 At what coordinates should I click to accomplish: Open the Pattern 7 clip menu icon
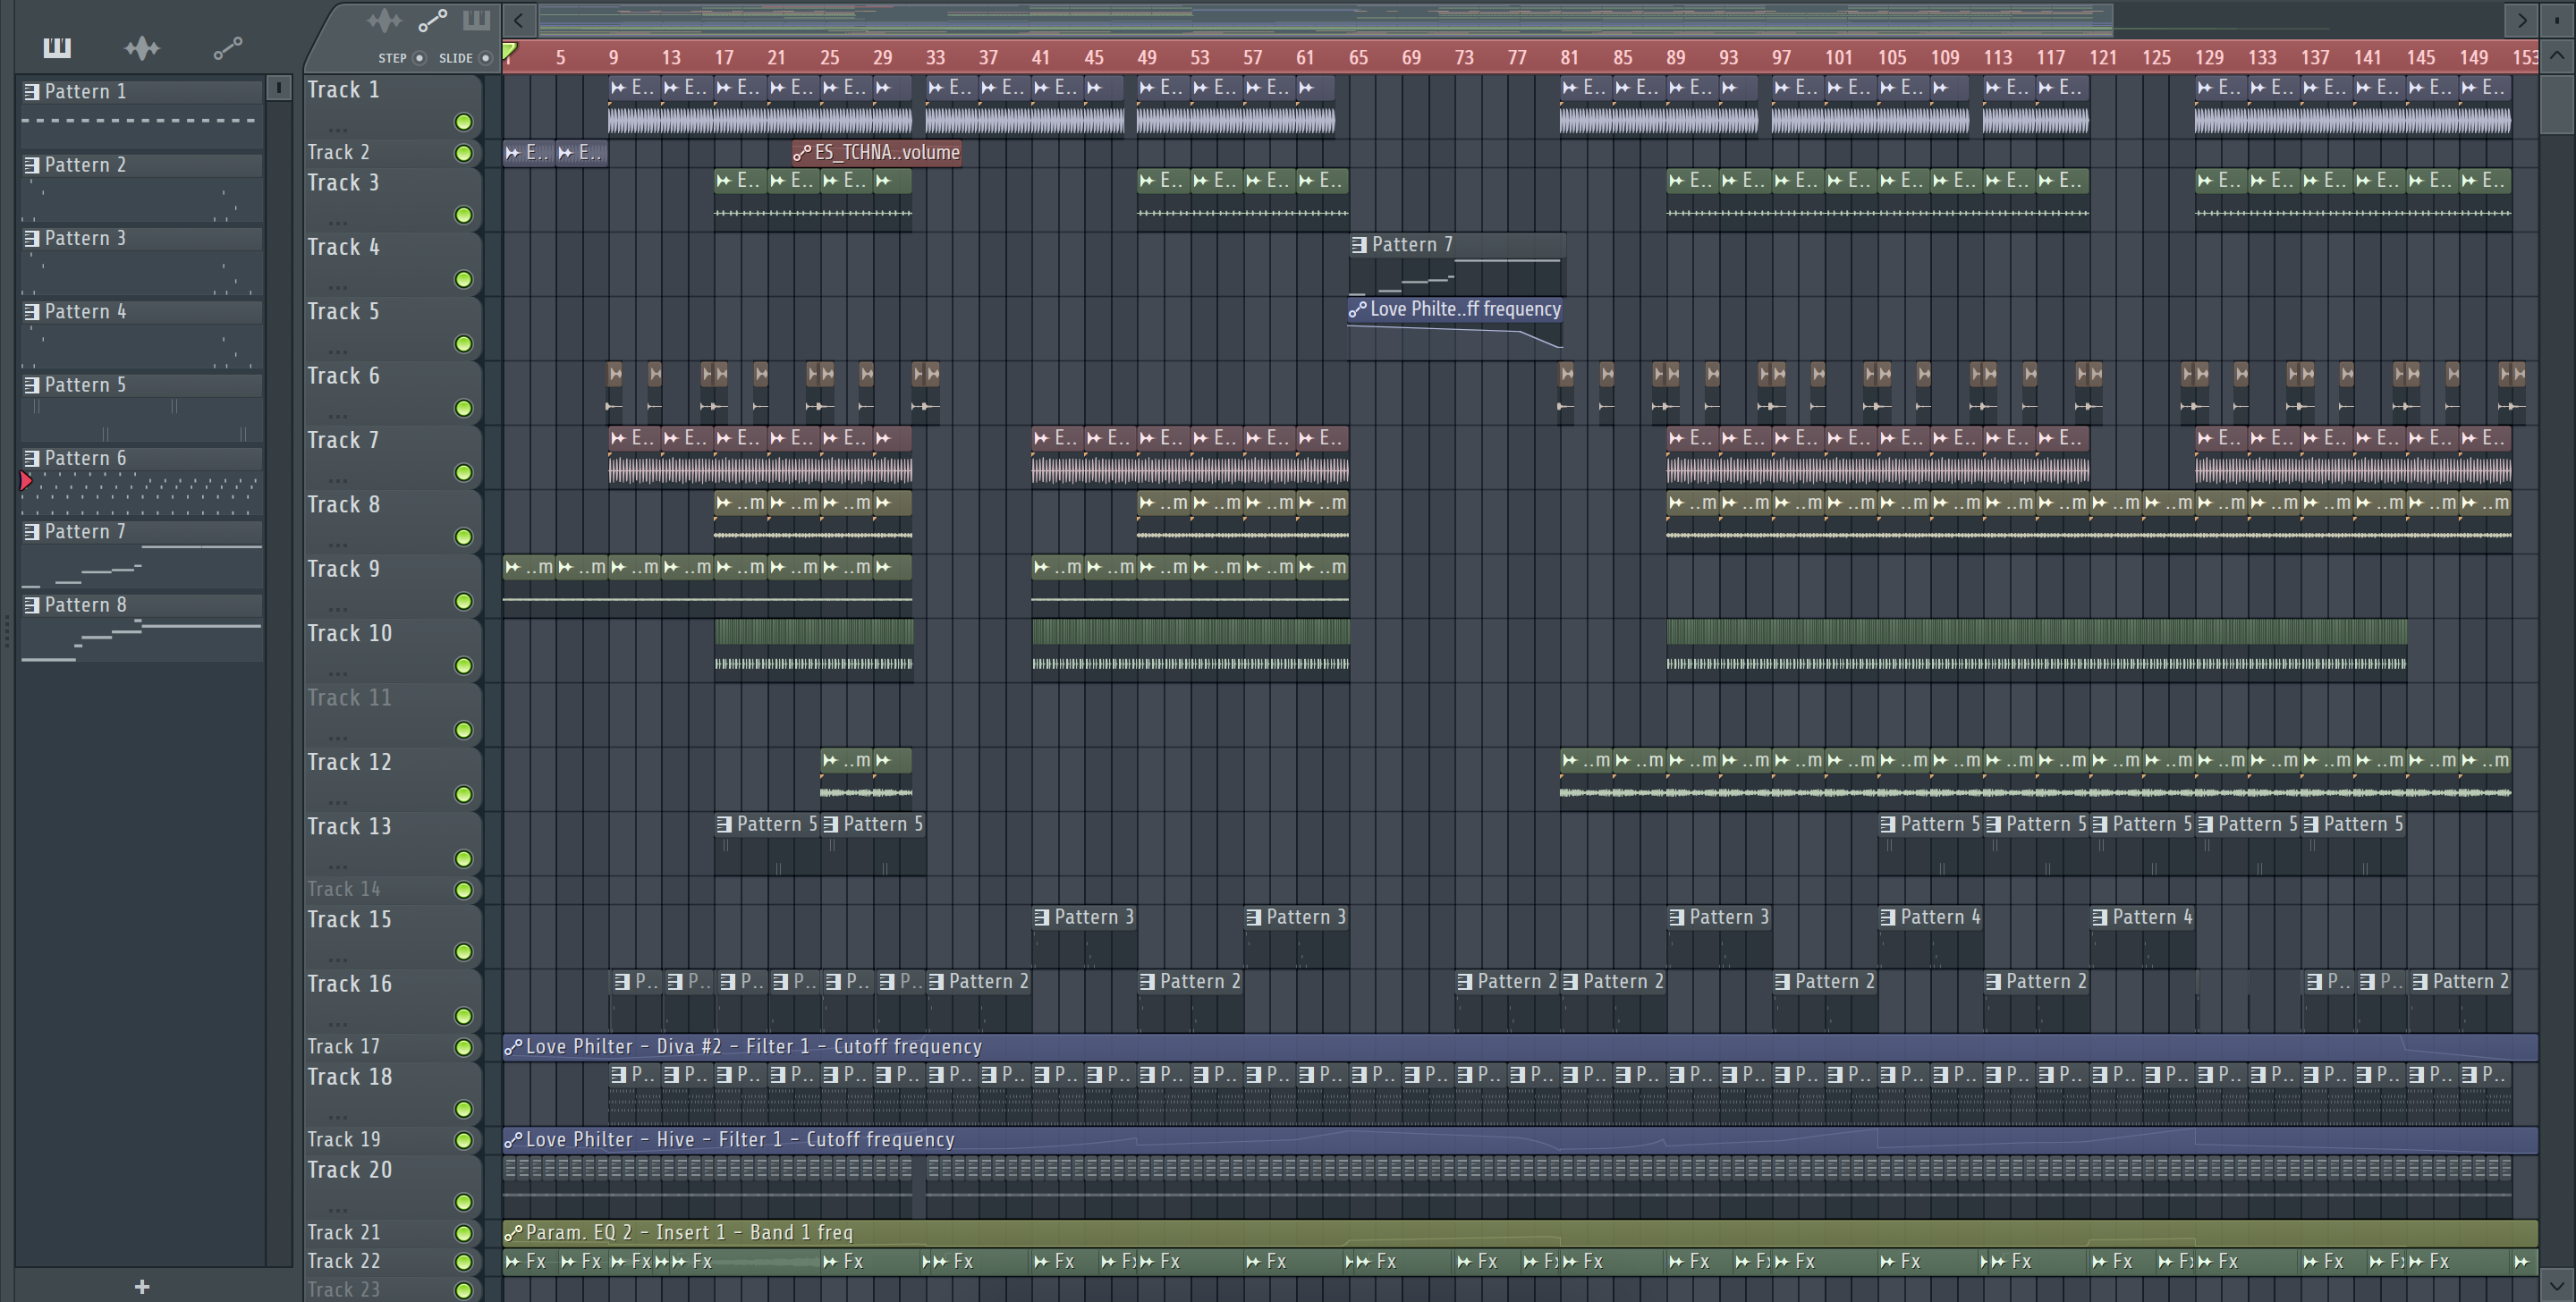(1359, 245)
